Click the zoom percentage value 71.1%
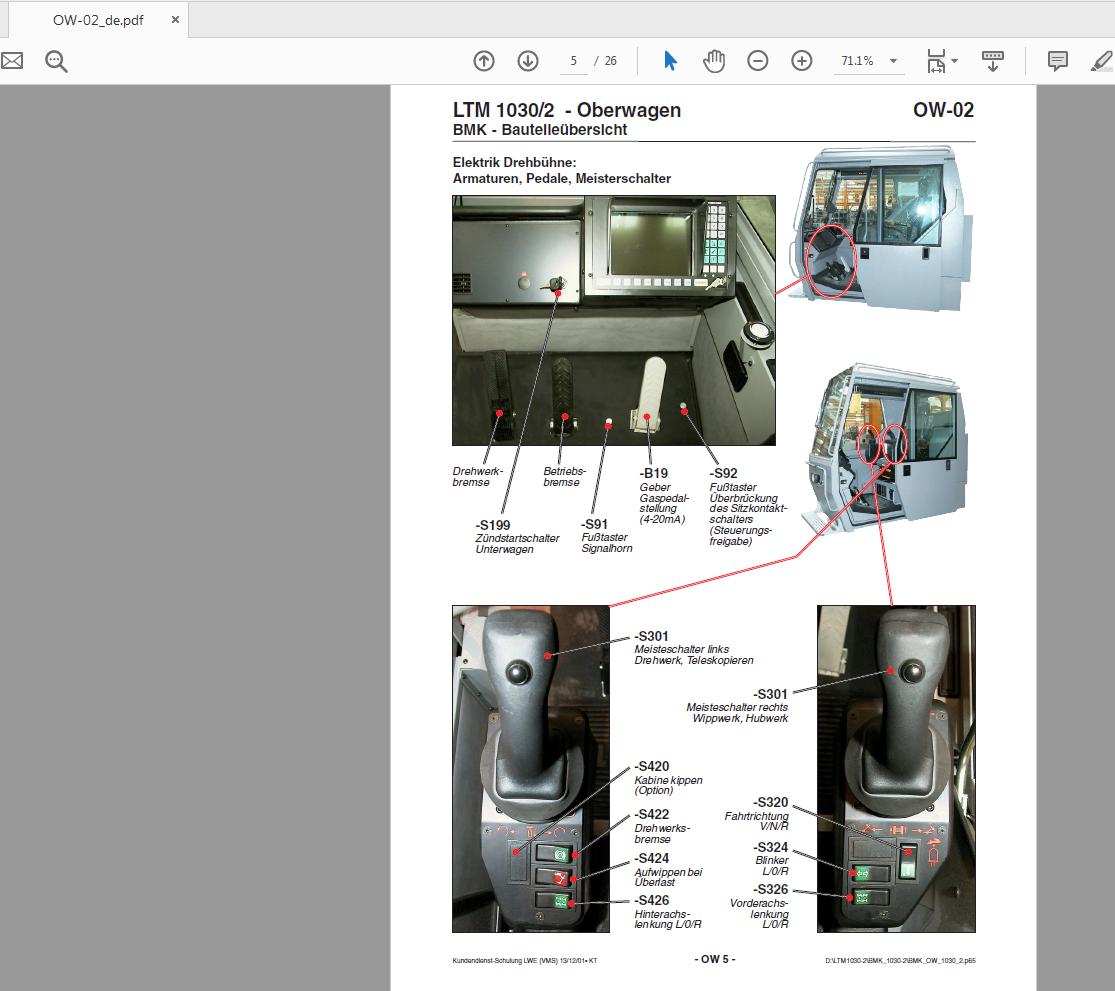This screenshot has height=991, width=1115. pyautogui.click(x=857, y=61)
